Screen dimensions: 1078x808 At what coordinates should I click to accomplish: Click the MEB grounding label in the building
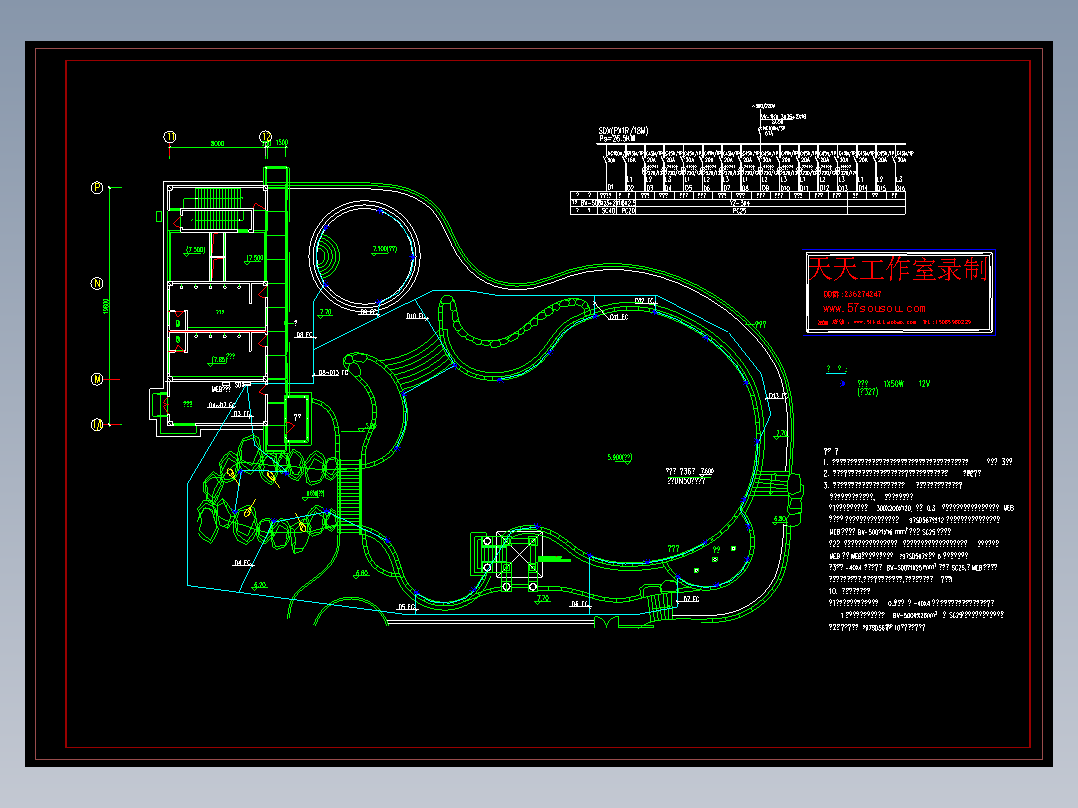coord(220,389)
